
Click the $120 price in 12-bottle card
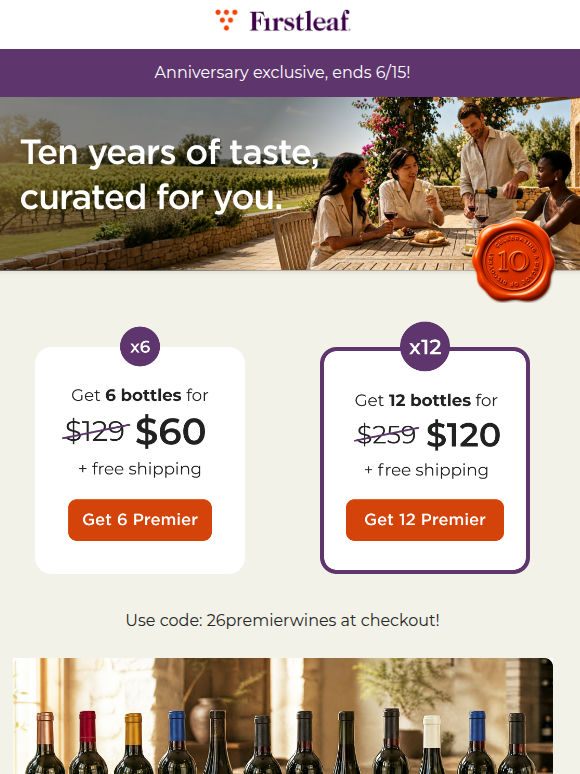click(x=464, y=434)
